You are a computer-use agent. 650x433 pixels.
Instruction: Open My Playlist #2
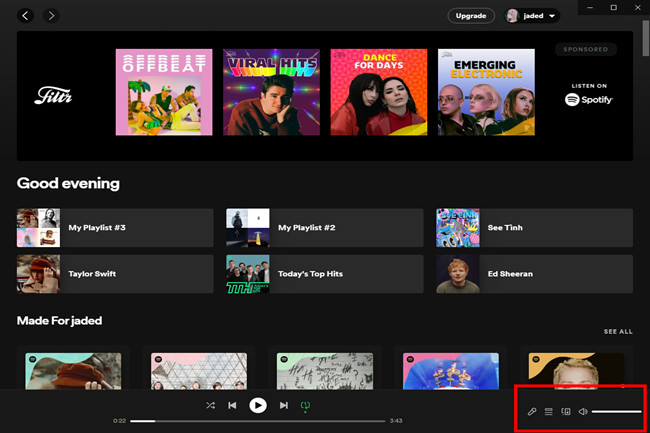pos(325,228)
